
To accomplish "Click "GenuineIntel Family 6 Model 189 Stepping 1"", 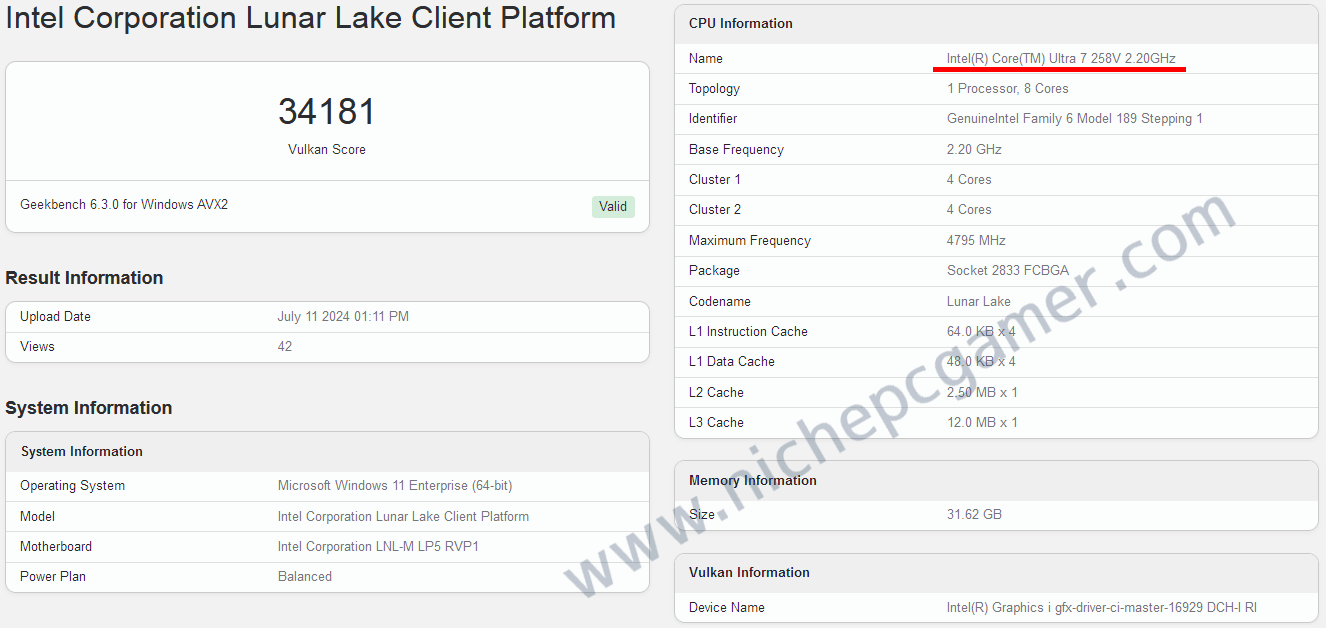I will point(1075,119).
